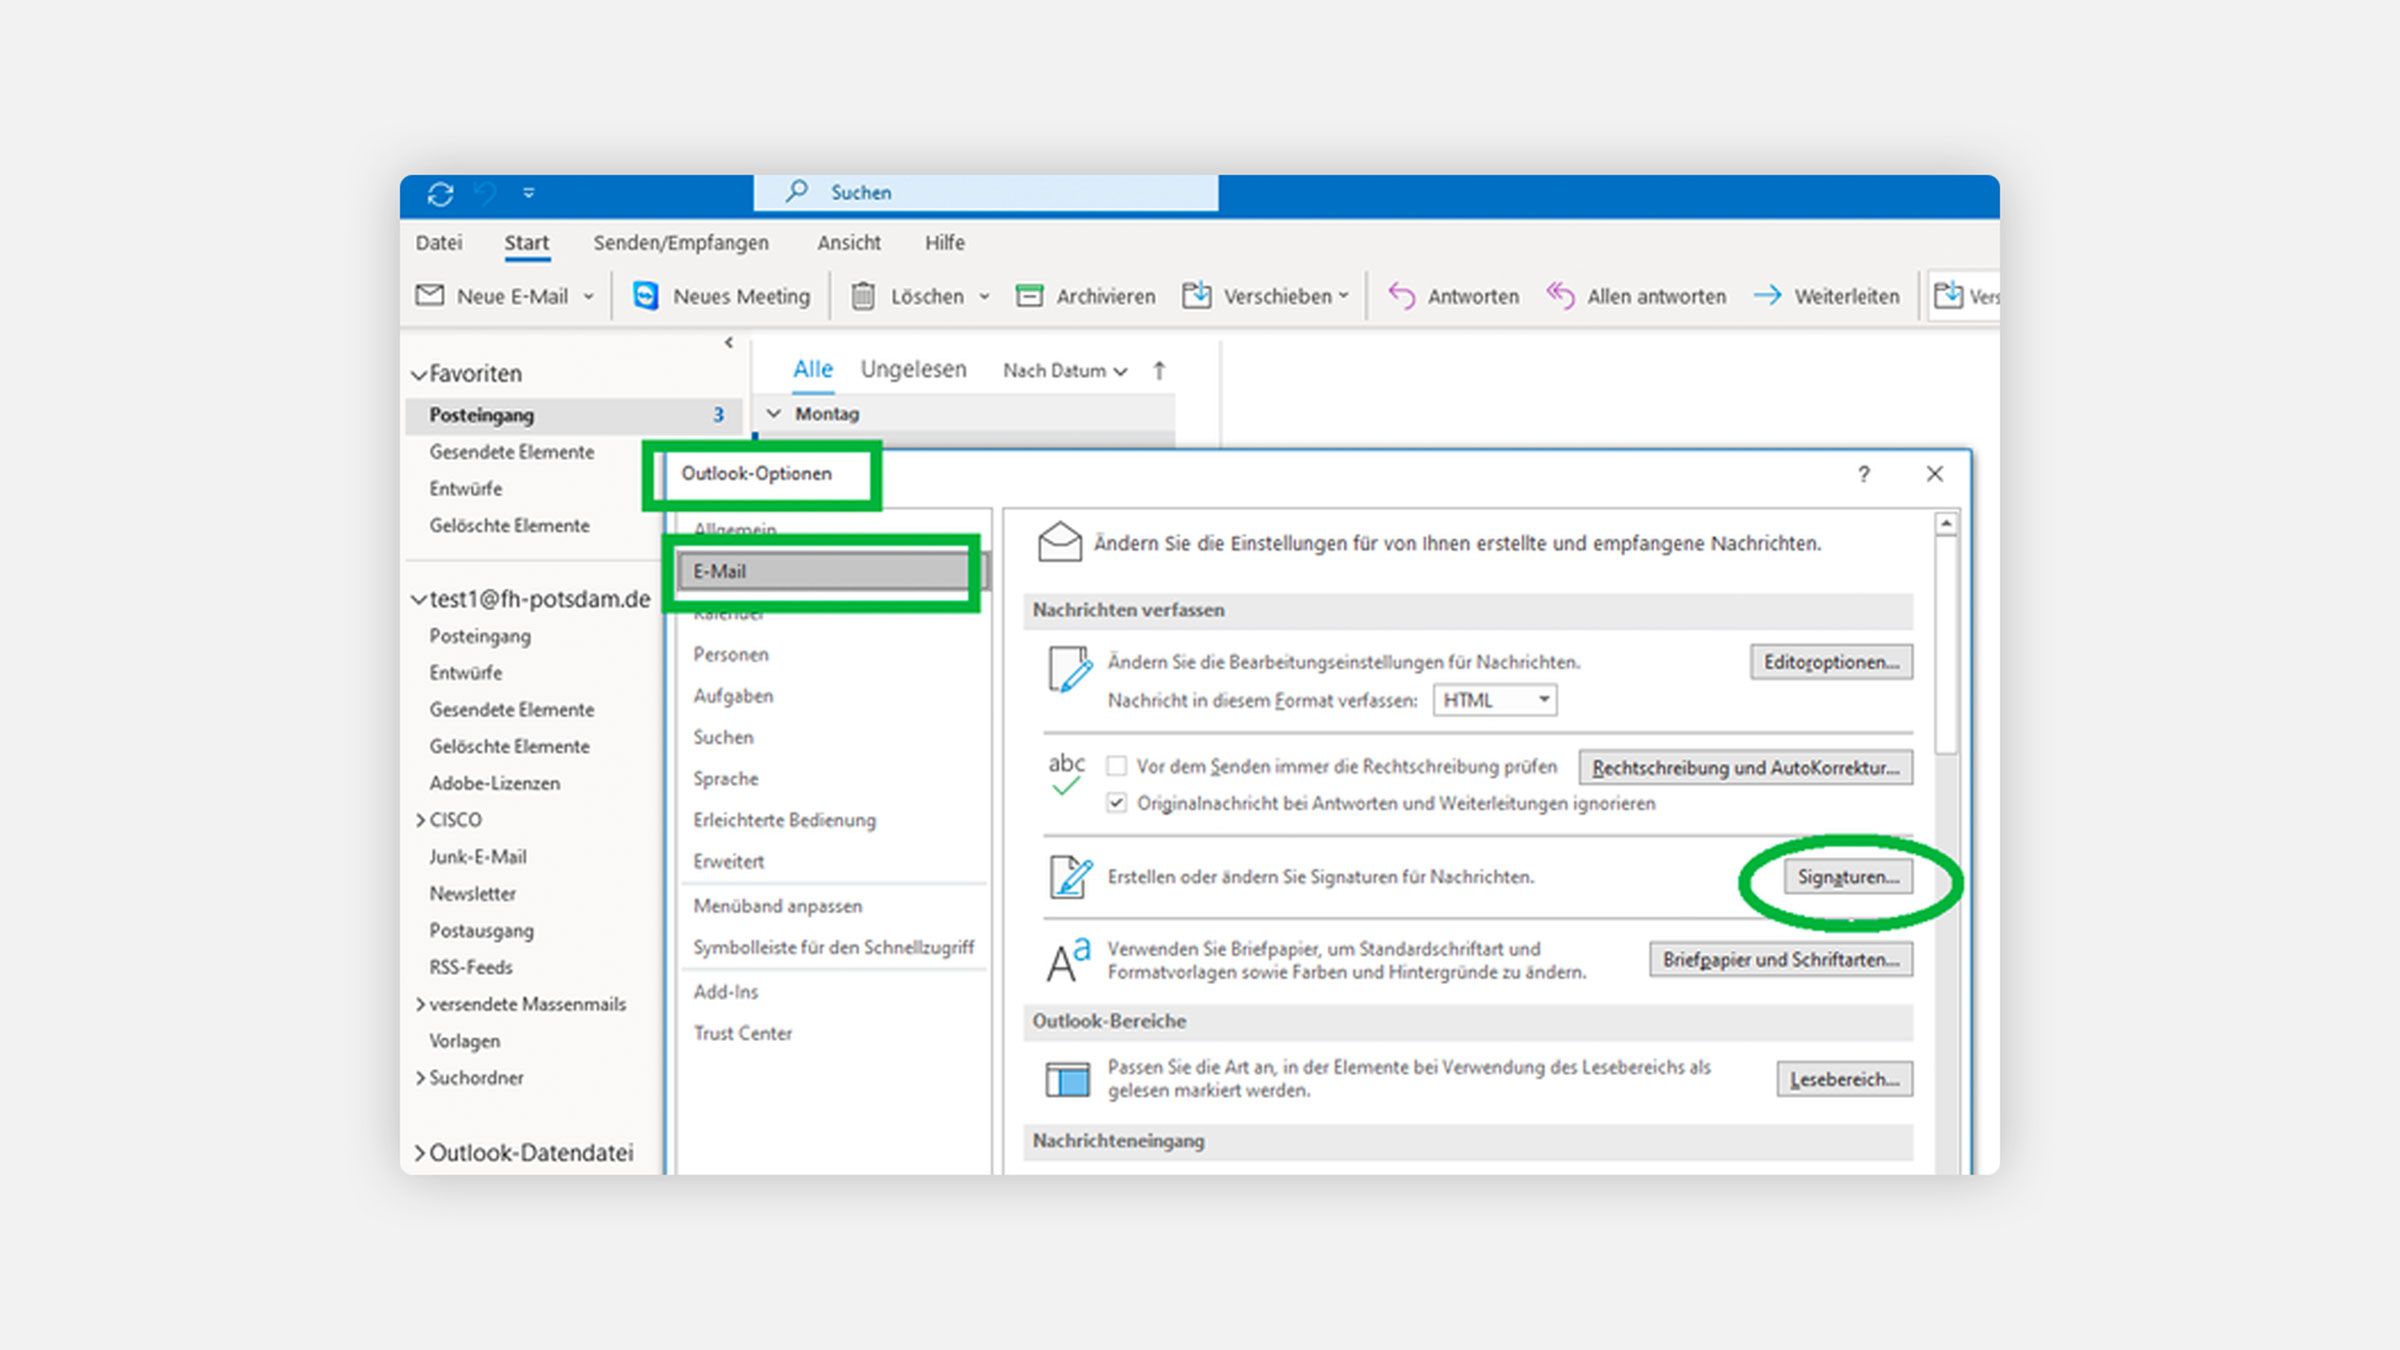Click the help question mark in Outlook-Optionen

point(1864,474)
